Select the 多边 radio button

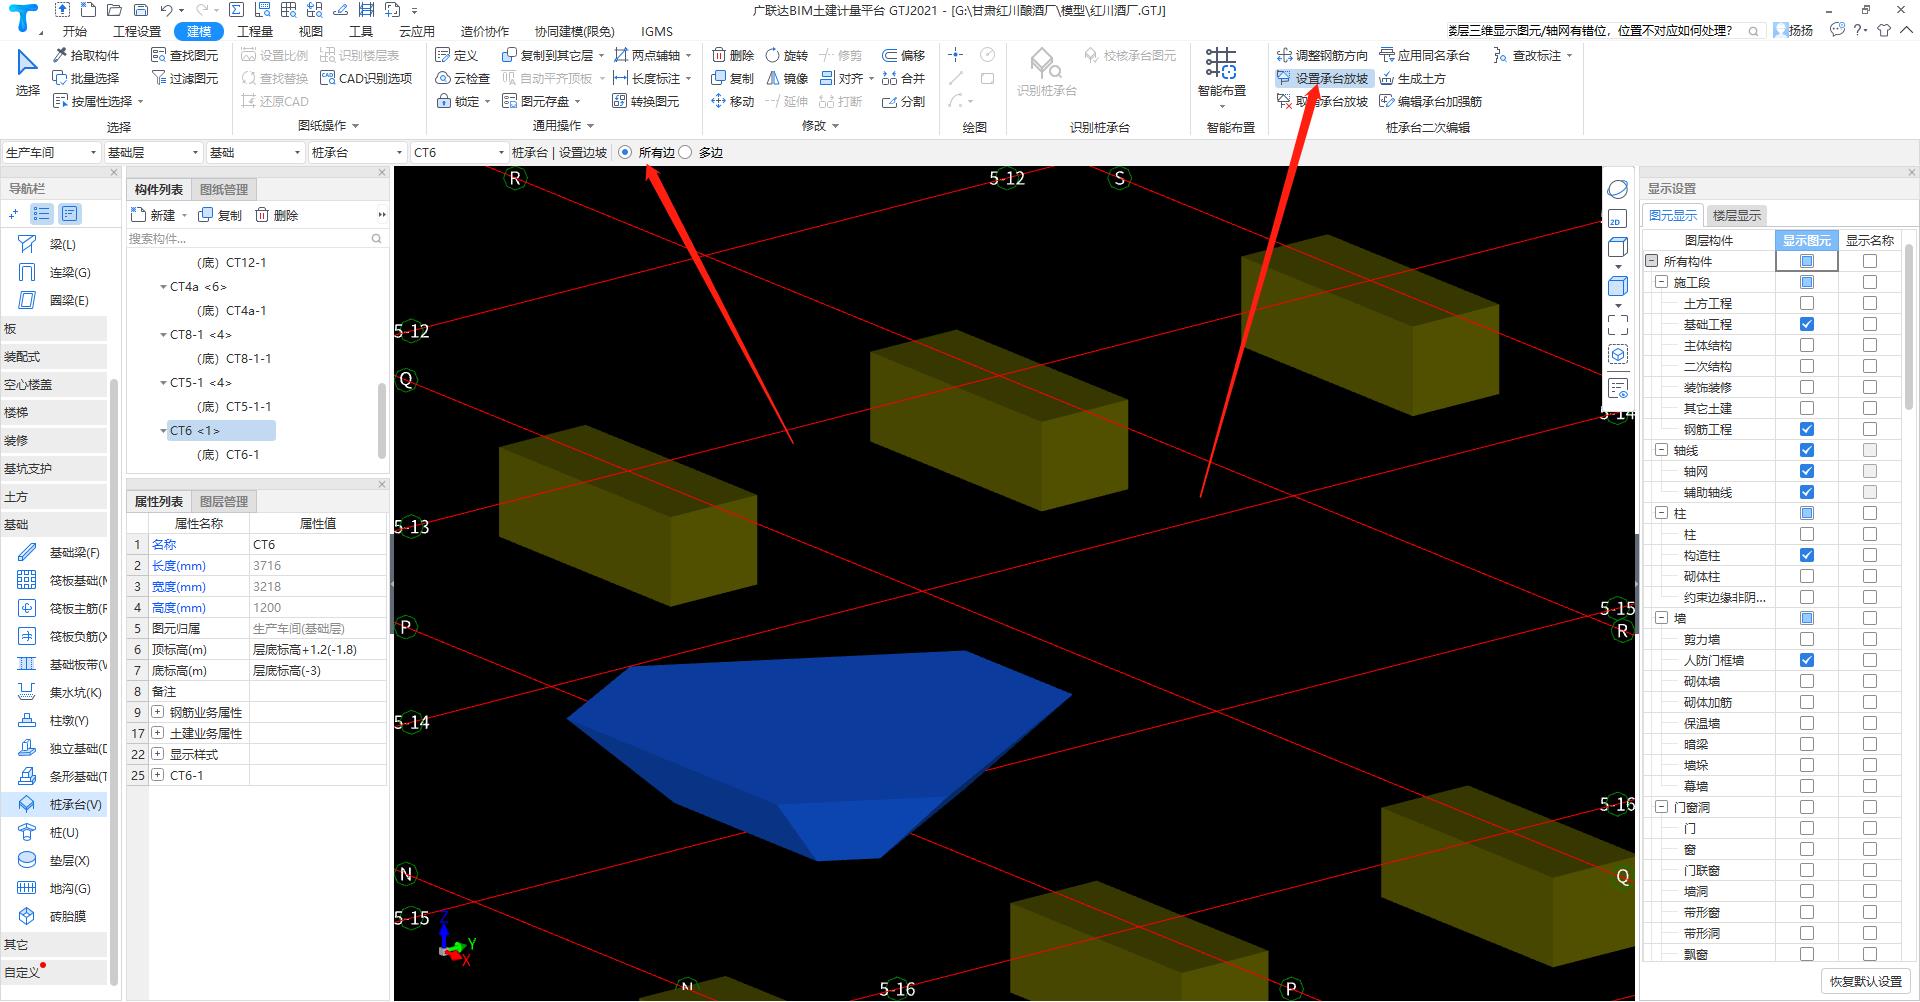[x=685, y=152]
